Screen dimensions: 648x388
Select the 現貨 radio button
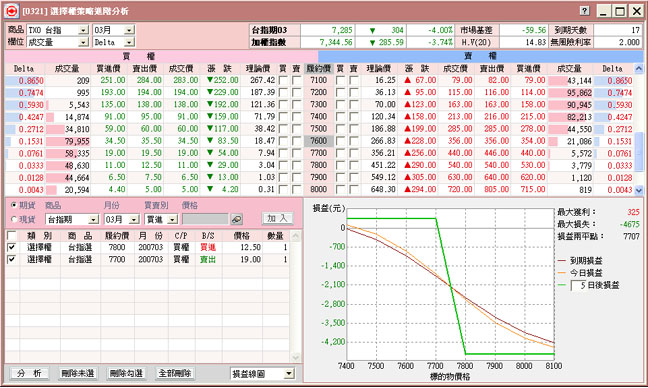click(x=14, y=219)
